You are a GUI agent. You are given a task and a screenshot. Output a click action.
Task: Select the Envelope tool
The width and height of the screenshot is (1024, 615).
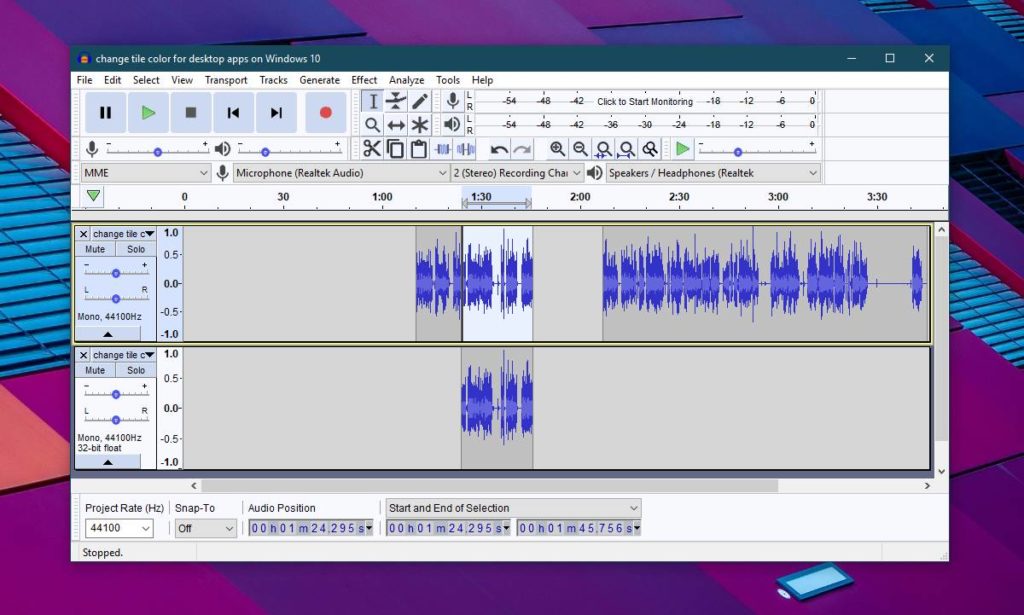click(394, 101)
